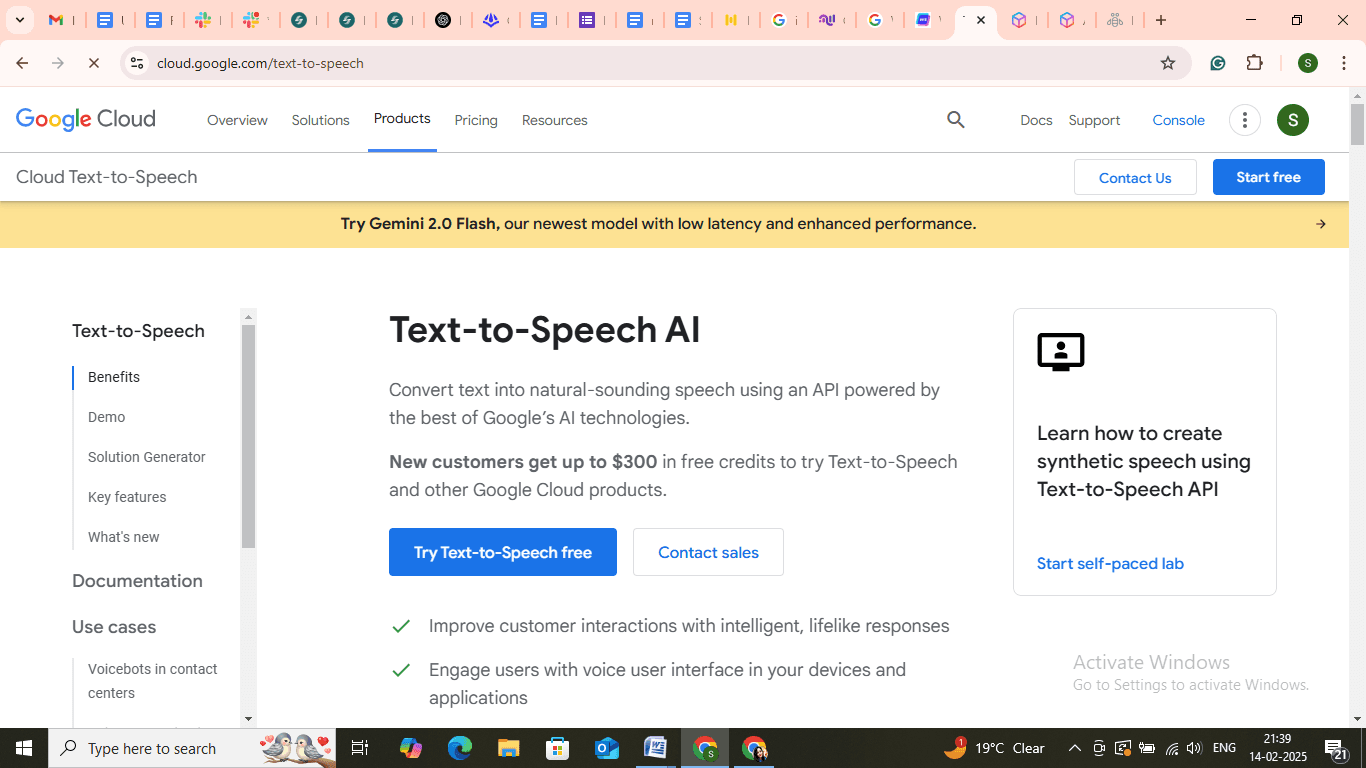Close the active Text-to-Speech tab
The width and height of the screenshot is (1366, 768).
click(x=981, y=20)
